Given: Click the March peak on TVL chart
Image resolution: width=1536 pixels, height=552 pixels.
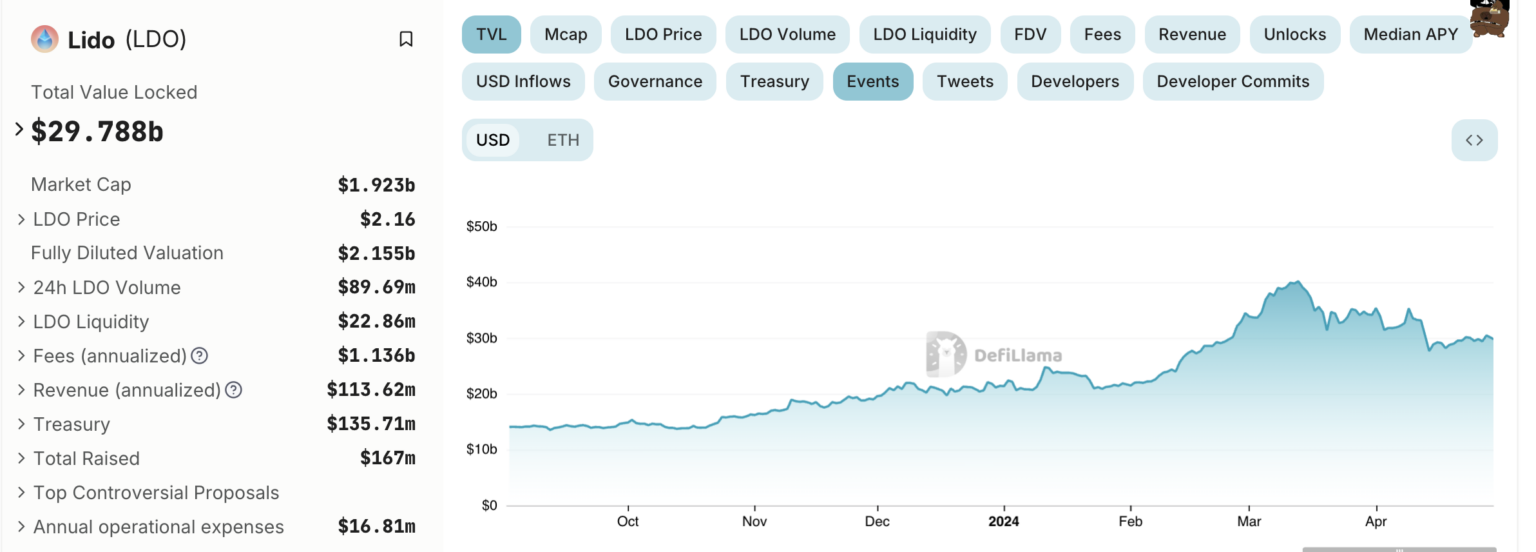Looking at the screenshot, I should (x=1297, y=282).
